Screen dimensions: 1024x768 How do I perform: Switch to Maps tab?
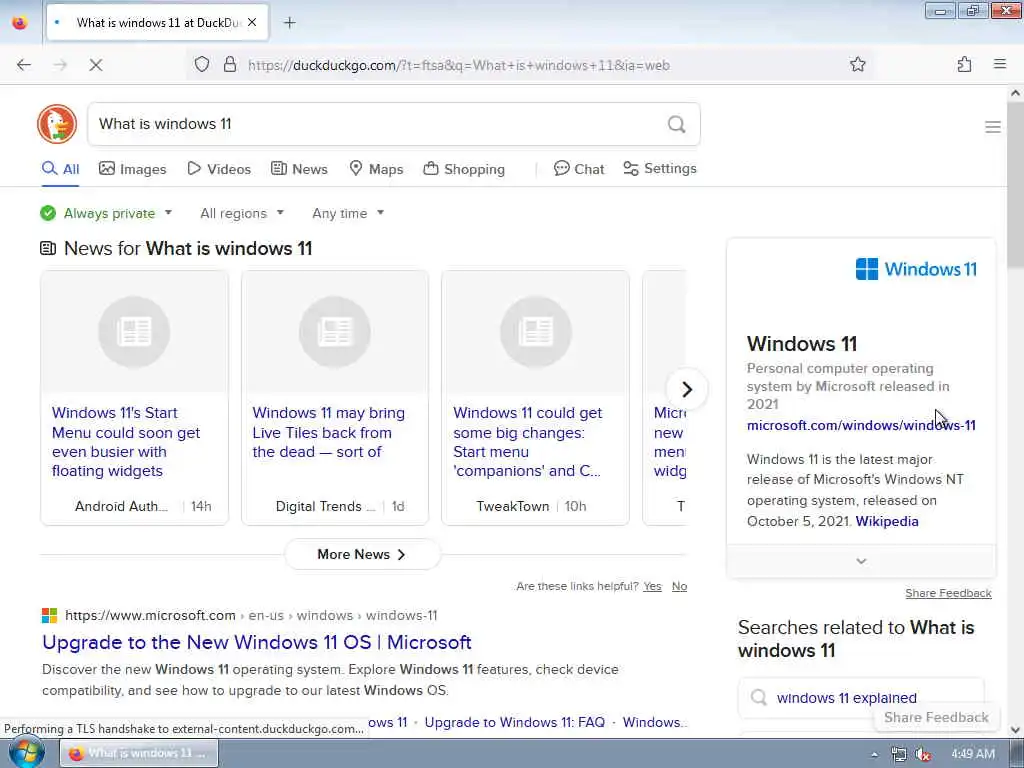click(x=376, y=169)
